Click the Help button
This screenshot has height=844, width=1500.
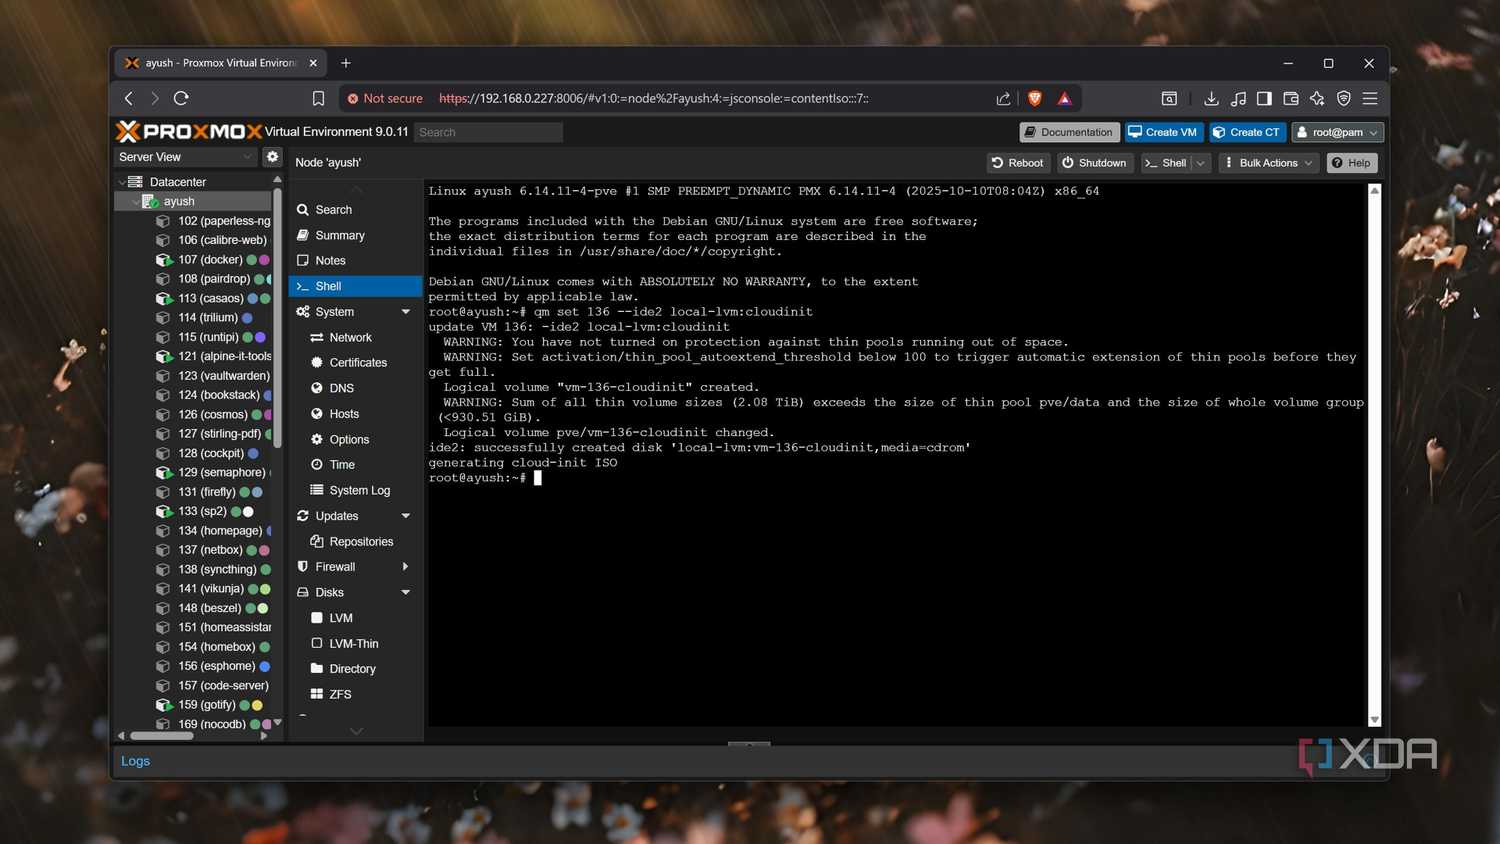click(x=1351, y=163)
